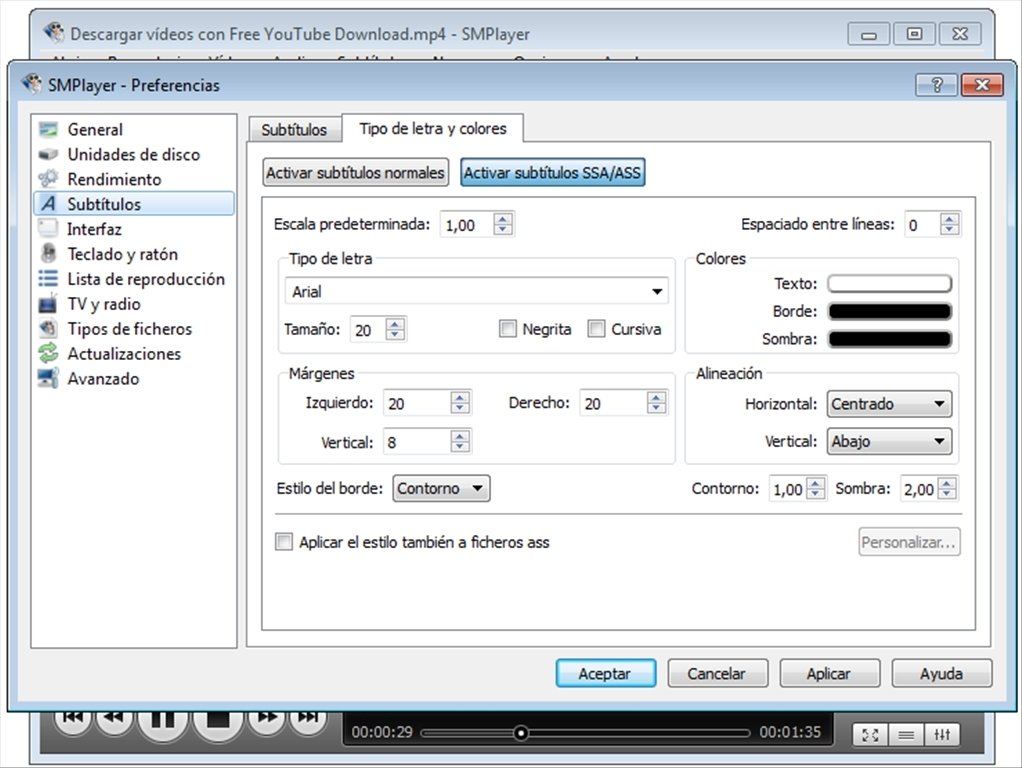Click the SMPlayer icon in the main player title bar
This screenshot has height=768, width=1022.
53,33
